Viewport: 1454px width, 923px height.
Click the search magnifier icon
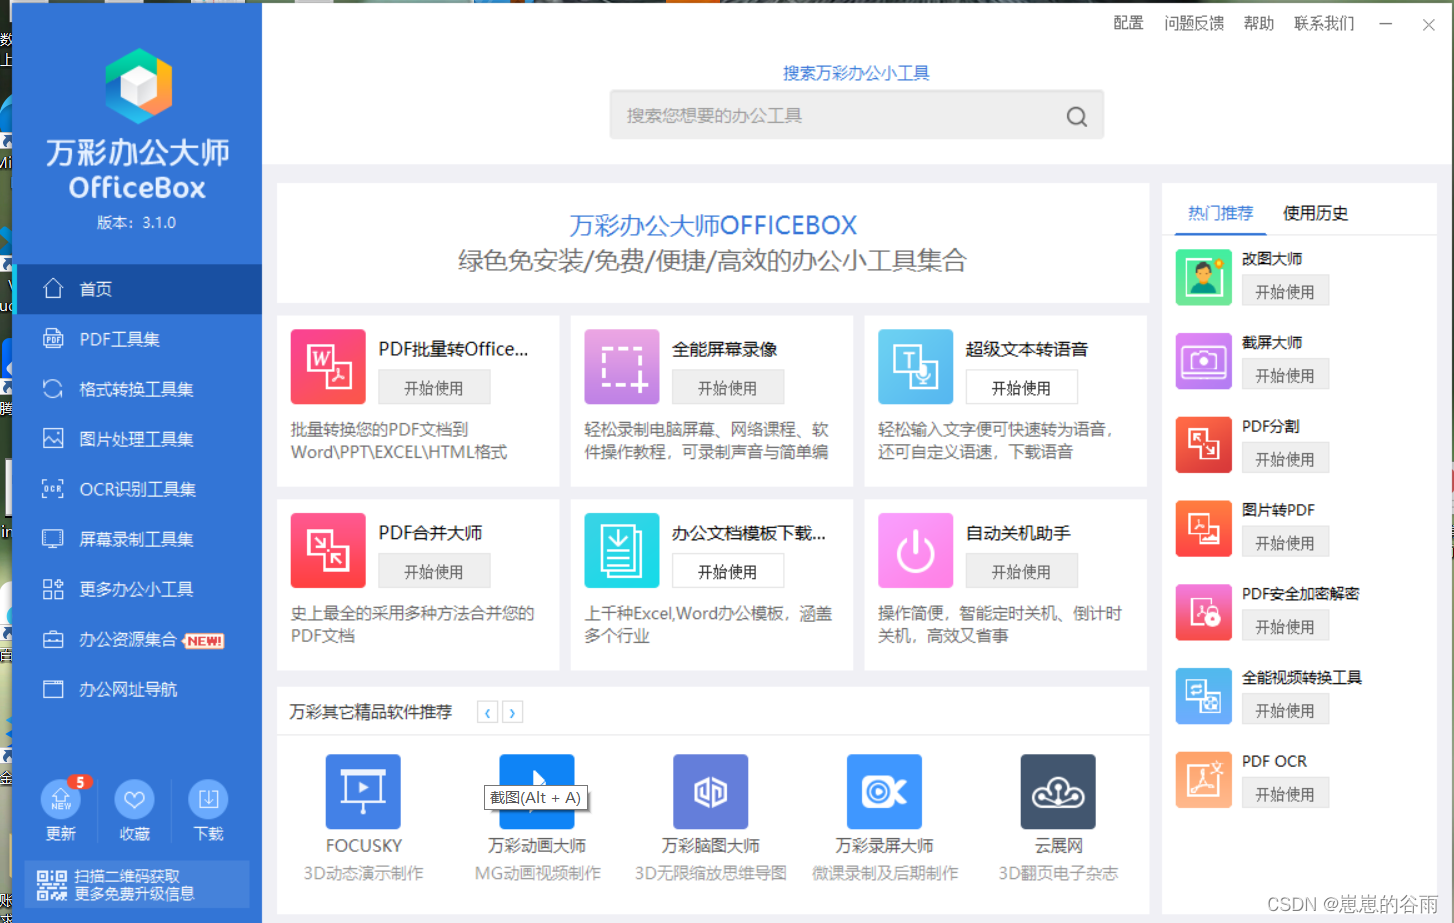(1076, 116)
